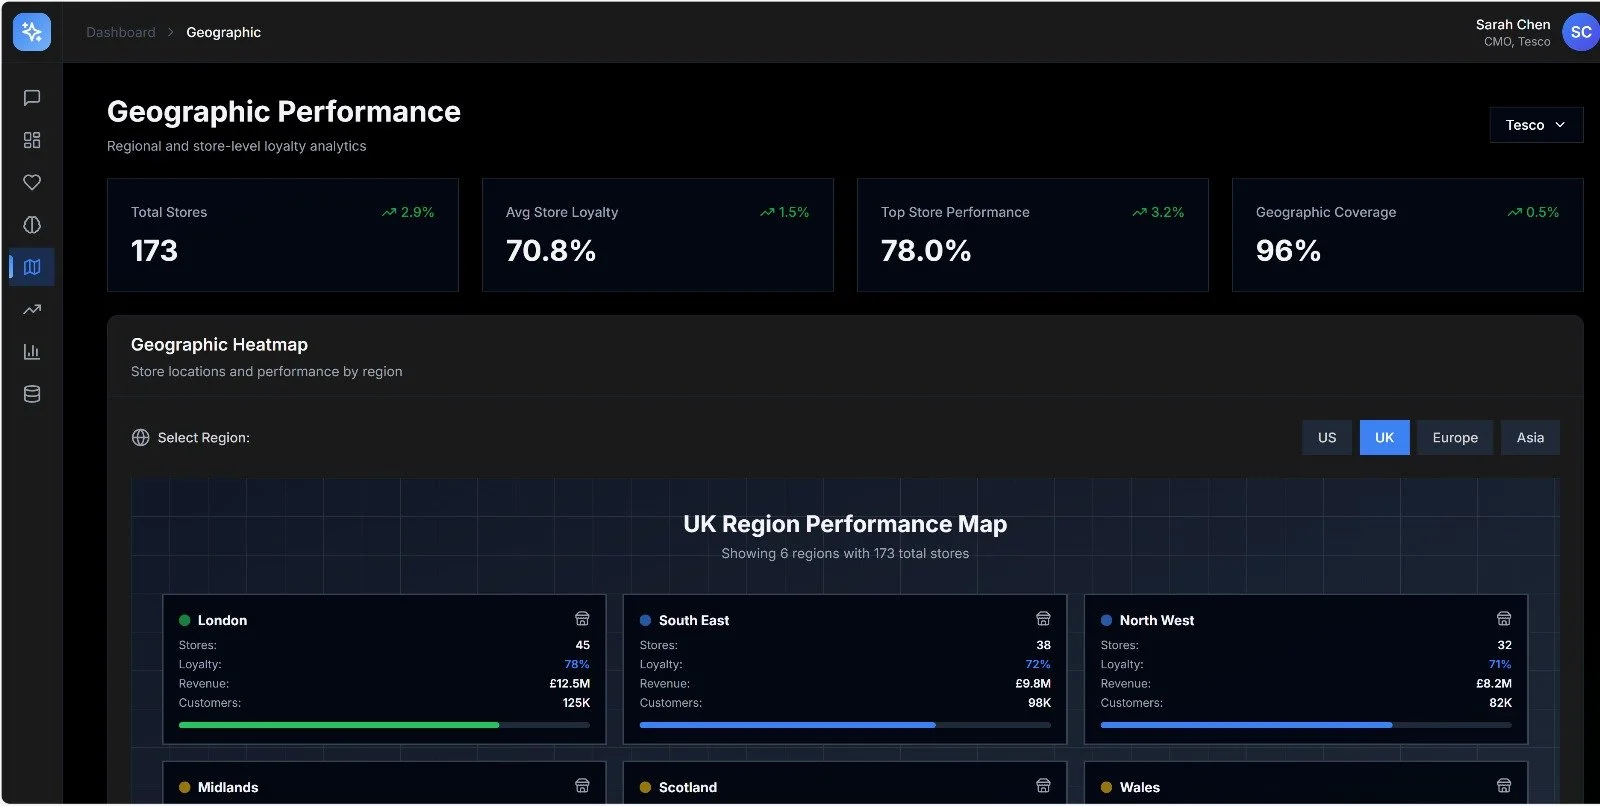The image size is (1600, 806).
Task: Open the Midlands region card title
Action: coord(228,787)
